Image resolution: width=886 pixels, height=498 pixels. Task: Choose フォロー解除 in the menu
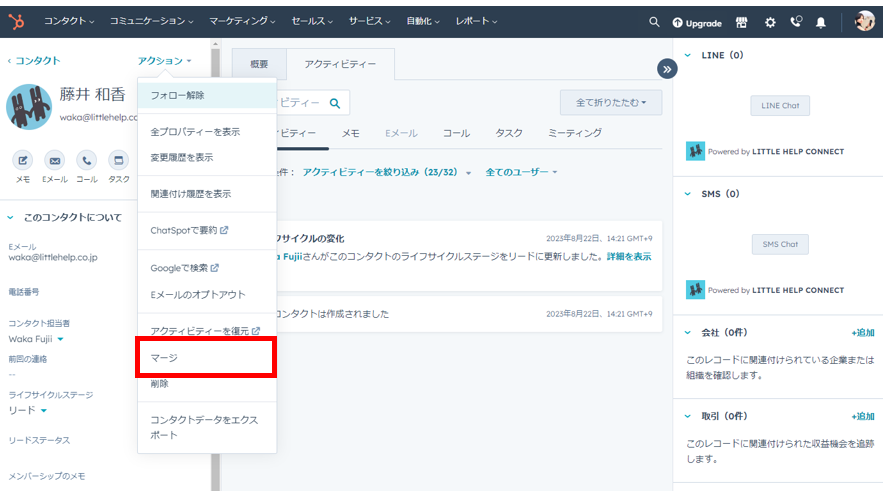point(177,96)
